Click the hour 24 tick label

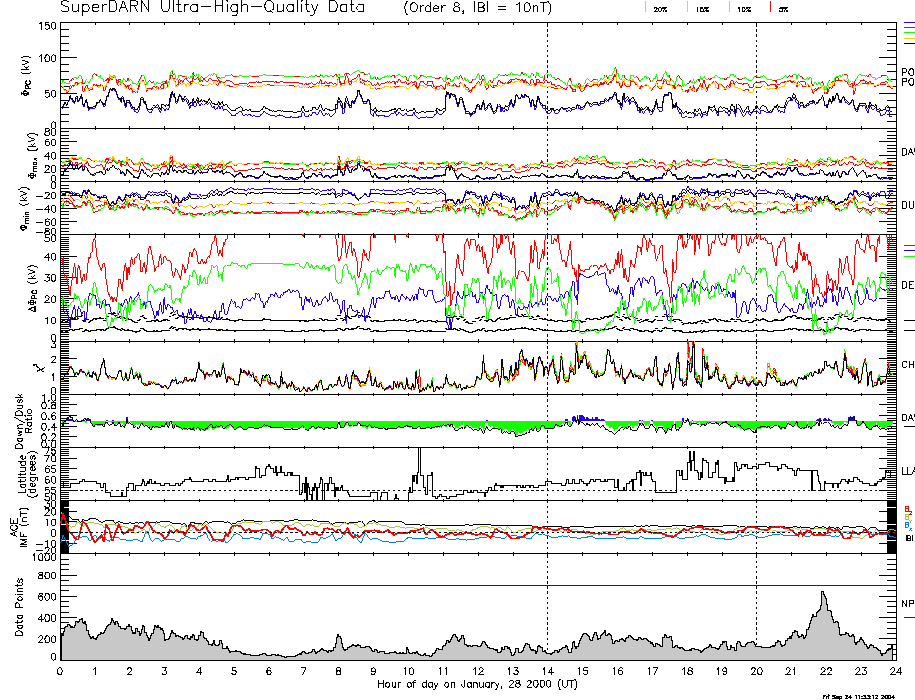[x=894, y=671]
